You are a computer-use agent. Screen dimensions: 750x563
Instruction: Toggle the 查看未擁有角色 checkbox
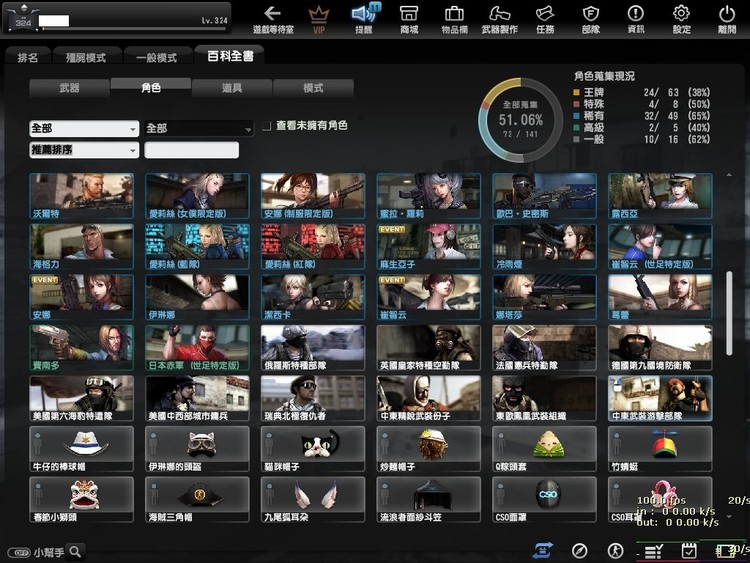pos(266,126)
